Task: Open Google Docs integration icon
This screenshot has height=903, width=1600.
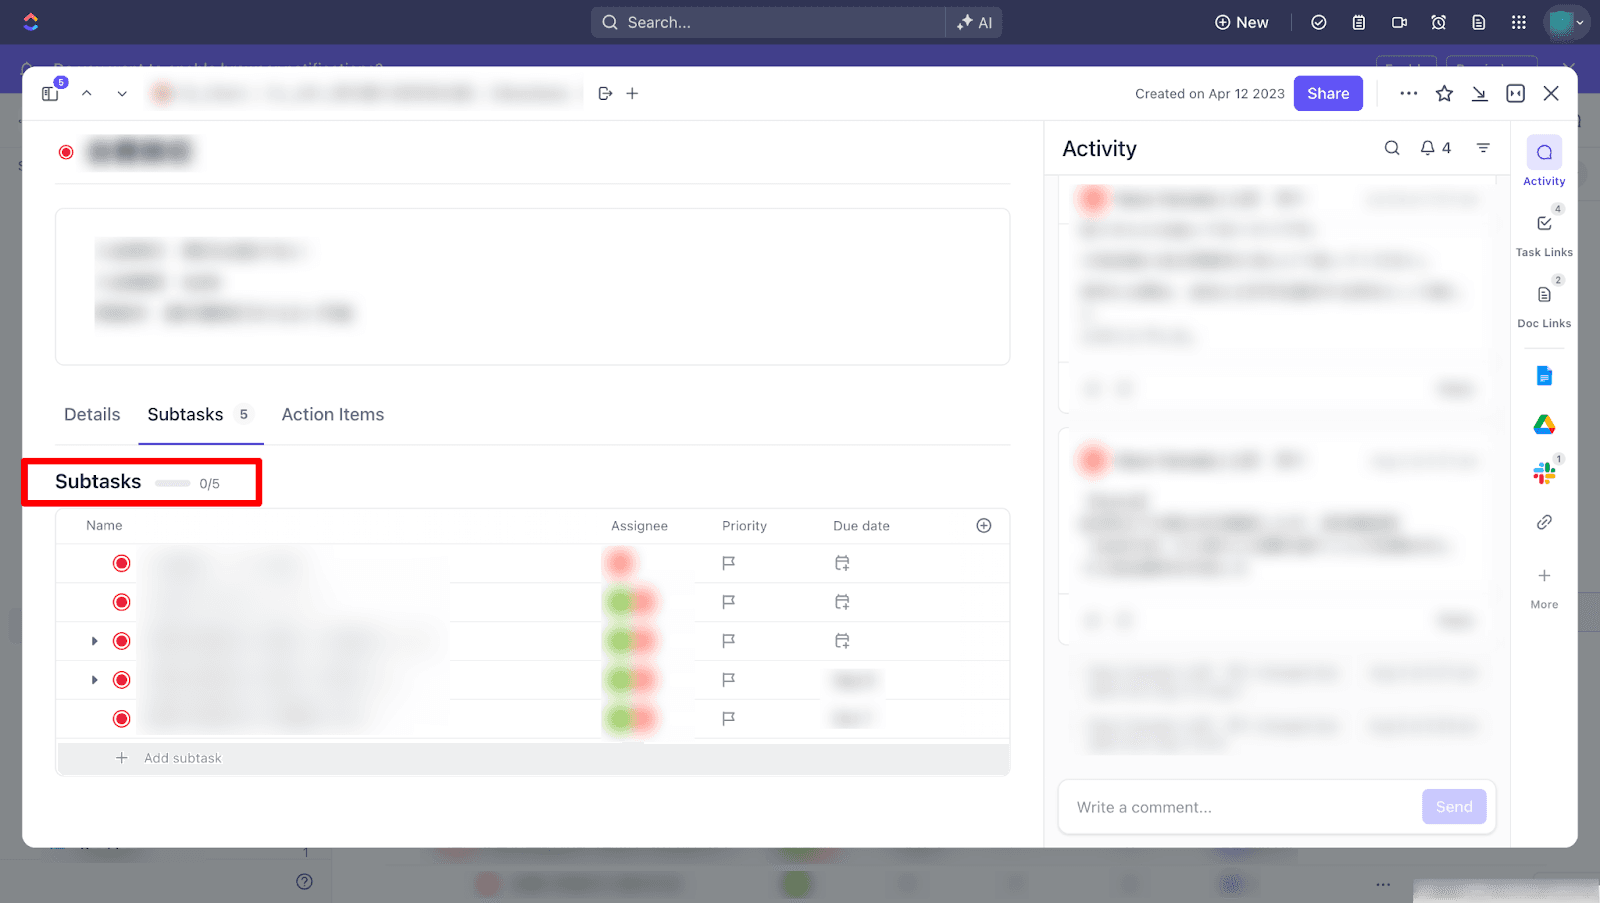Action: (x=1544, y=376)
